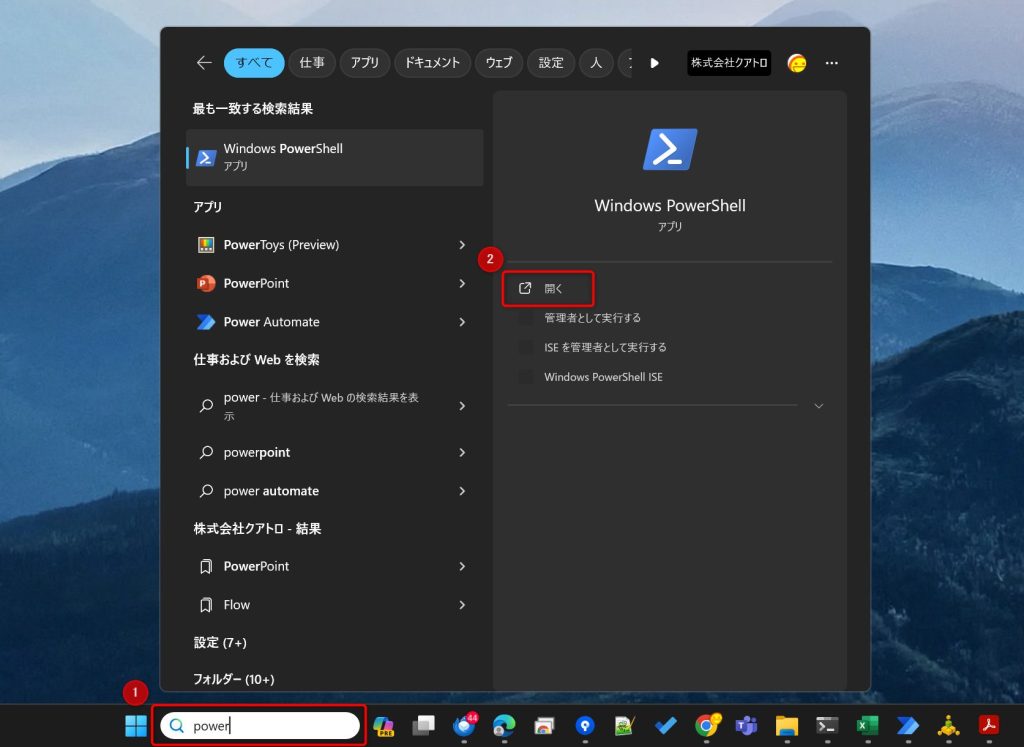Click the taskbar search box containing 'power'
The image size is (1024, 747).
(x=259, y=725)
